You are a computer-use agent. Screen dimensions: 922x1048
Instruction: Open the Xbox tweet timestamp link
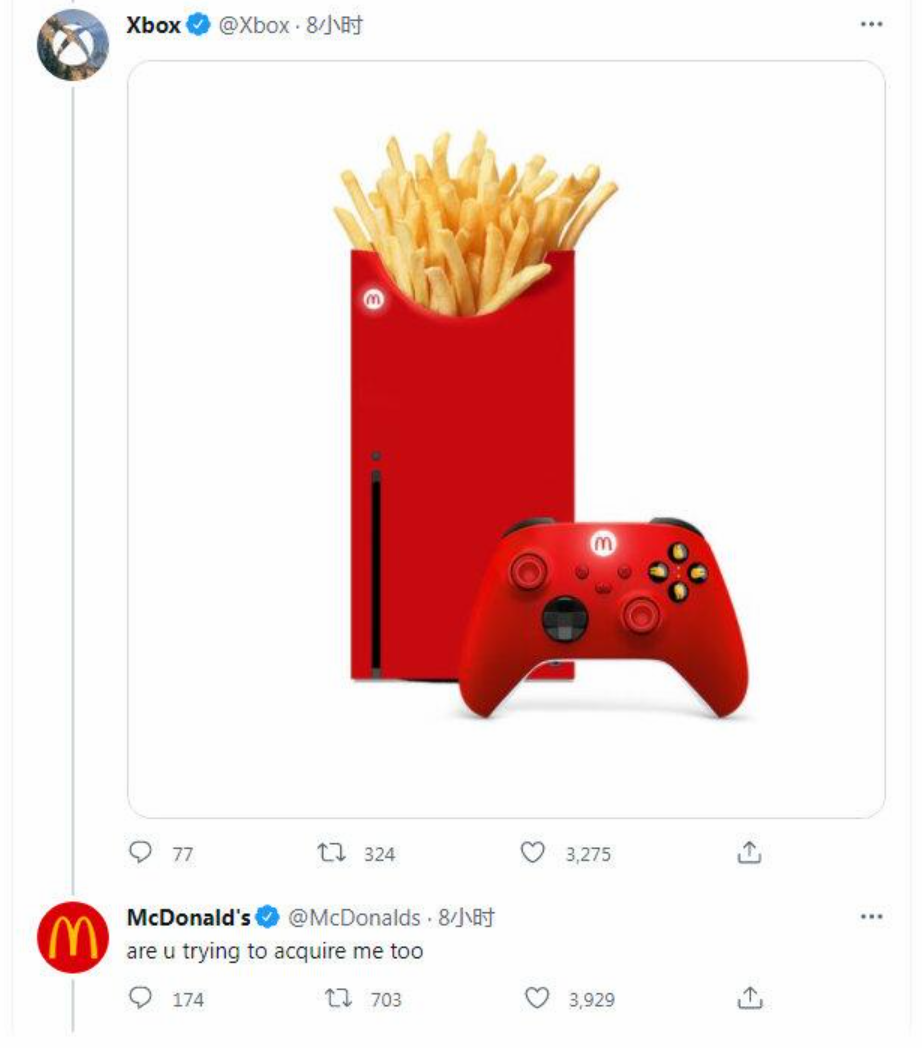pos(334,25)
